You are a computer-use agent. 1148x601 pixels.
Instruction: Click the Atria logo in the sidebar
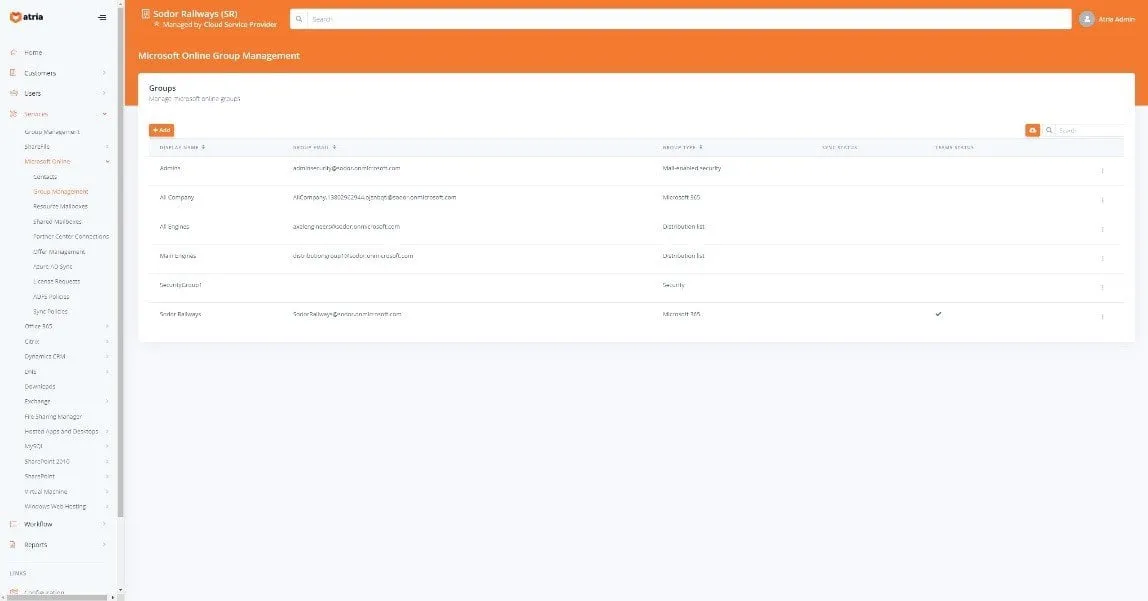tap(25, 17)
